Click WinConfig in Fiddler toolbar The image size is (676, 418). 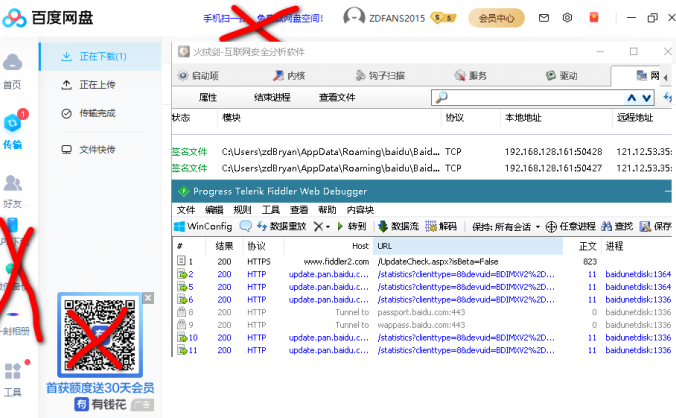(x=203, y=226)
